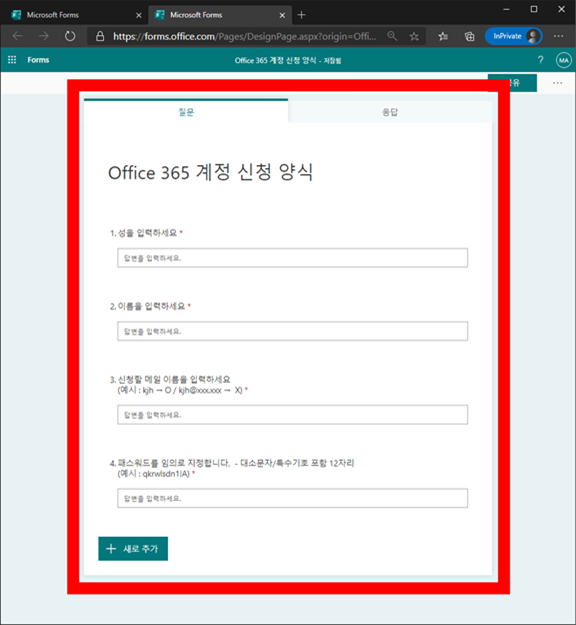
Task: Select the form title Office 365 계정 신청 양식
Action: [x=210, y=173]
